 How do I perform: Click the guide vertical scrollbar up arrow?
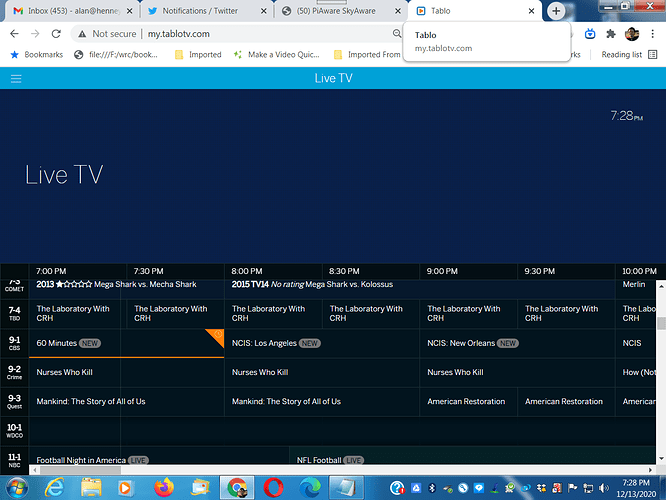(661, 286)
